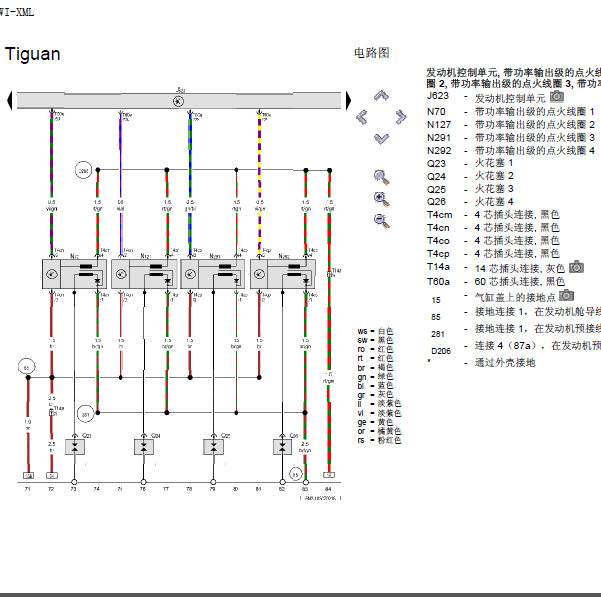Select the Q26 spark plug symbol
The image size is (601, 597).
pyautogui.click(x=282, y=447)
